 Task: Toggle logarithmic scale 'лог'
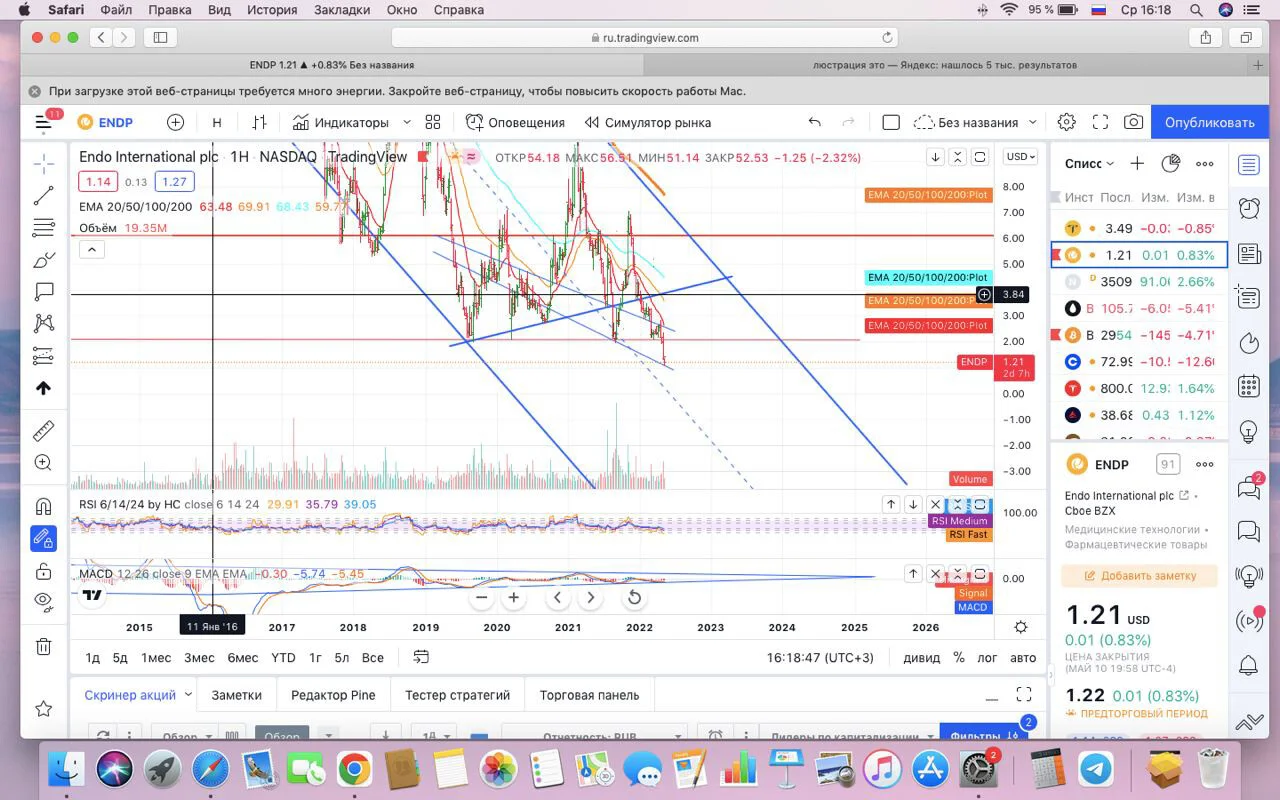tap(987, 657)
